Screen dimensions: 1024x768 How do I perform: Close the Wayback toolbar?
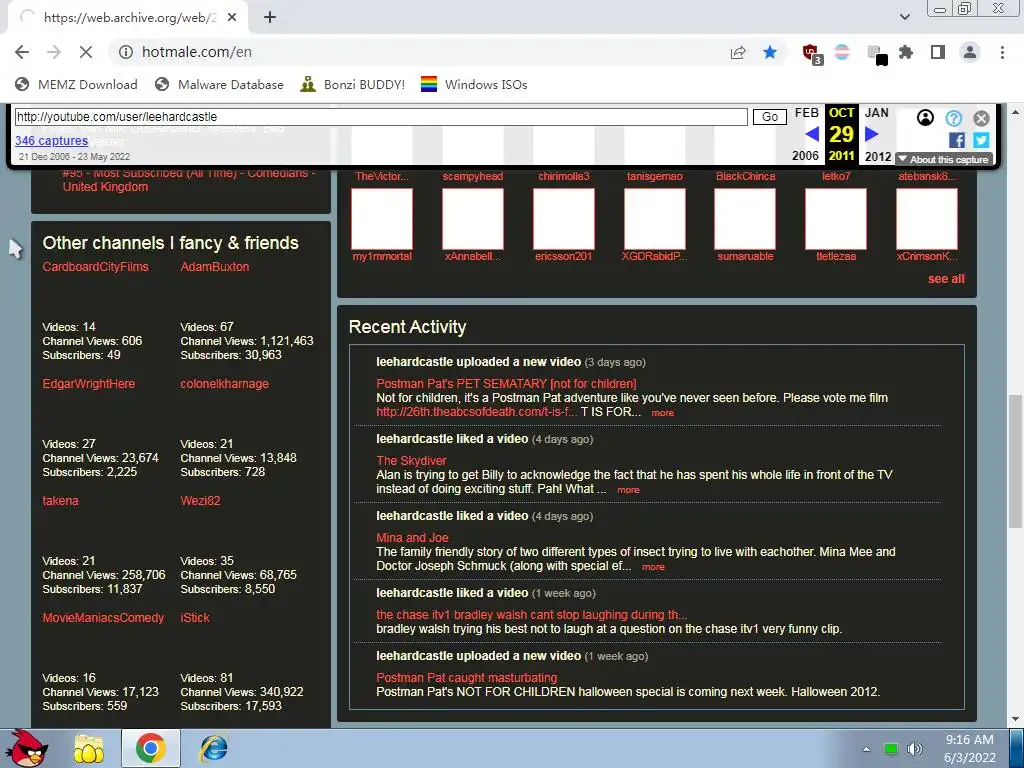pyautogui.click(x=981, y=118)
